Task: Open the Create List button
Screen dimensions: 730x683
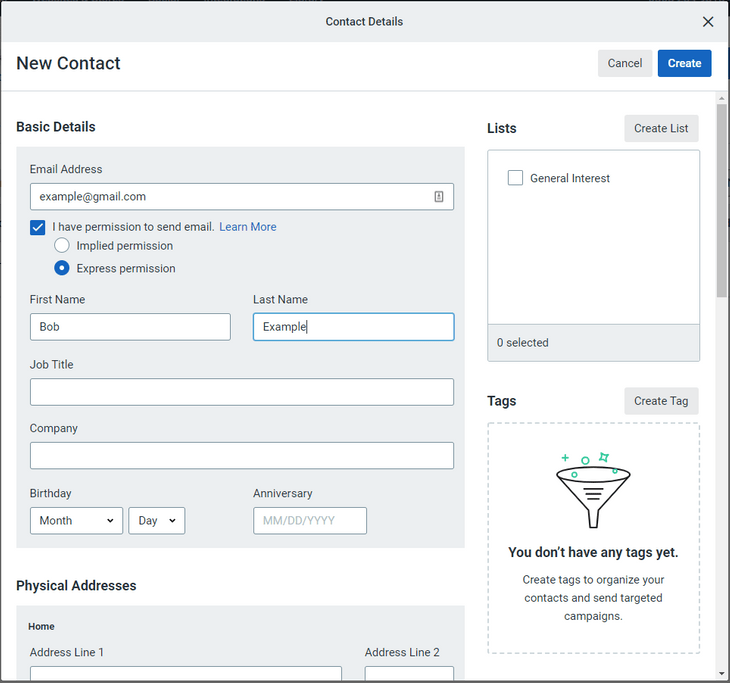Action: (x=661, y=128)
